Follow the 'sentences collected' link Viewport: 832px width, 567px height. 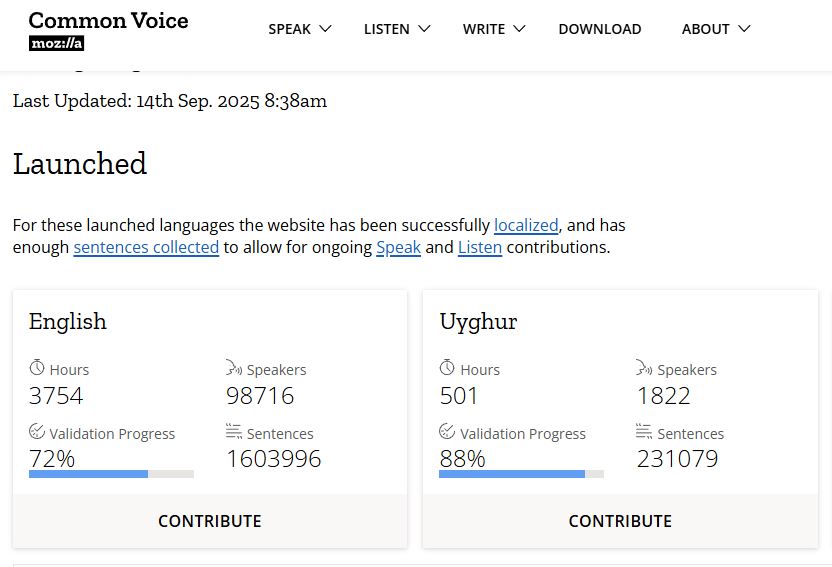pyautogui.click(x=146, y=248)
